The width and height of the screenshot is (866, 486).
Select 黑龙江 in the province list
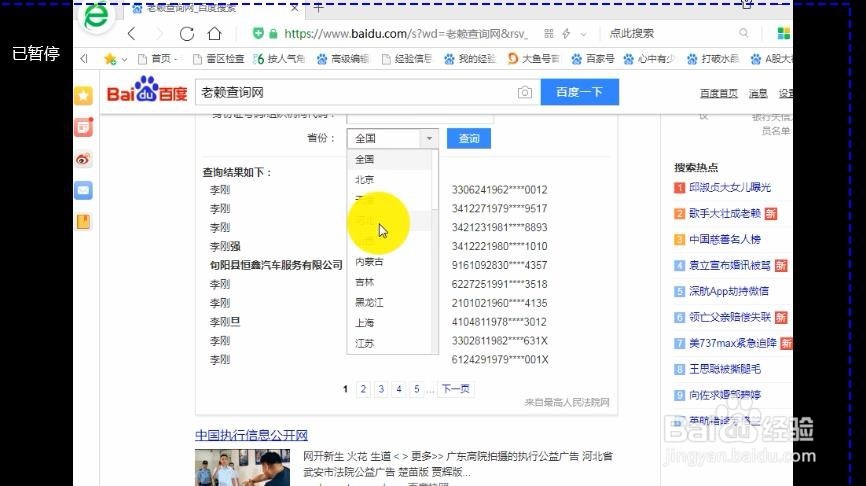coord(369,303)
